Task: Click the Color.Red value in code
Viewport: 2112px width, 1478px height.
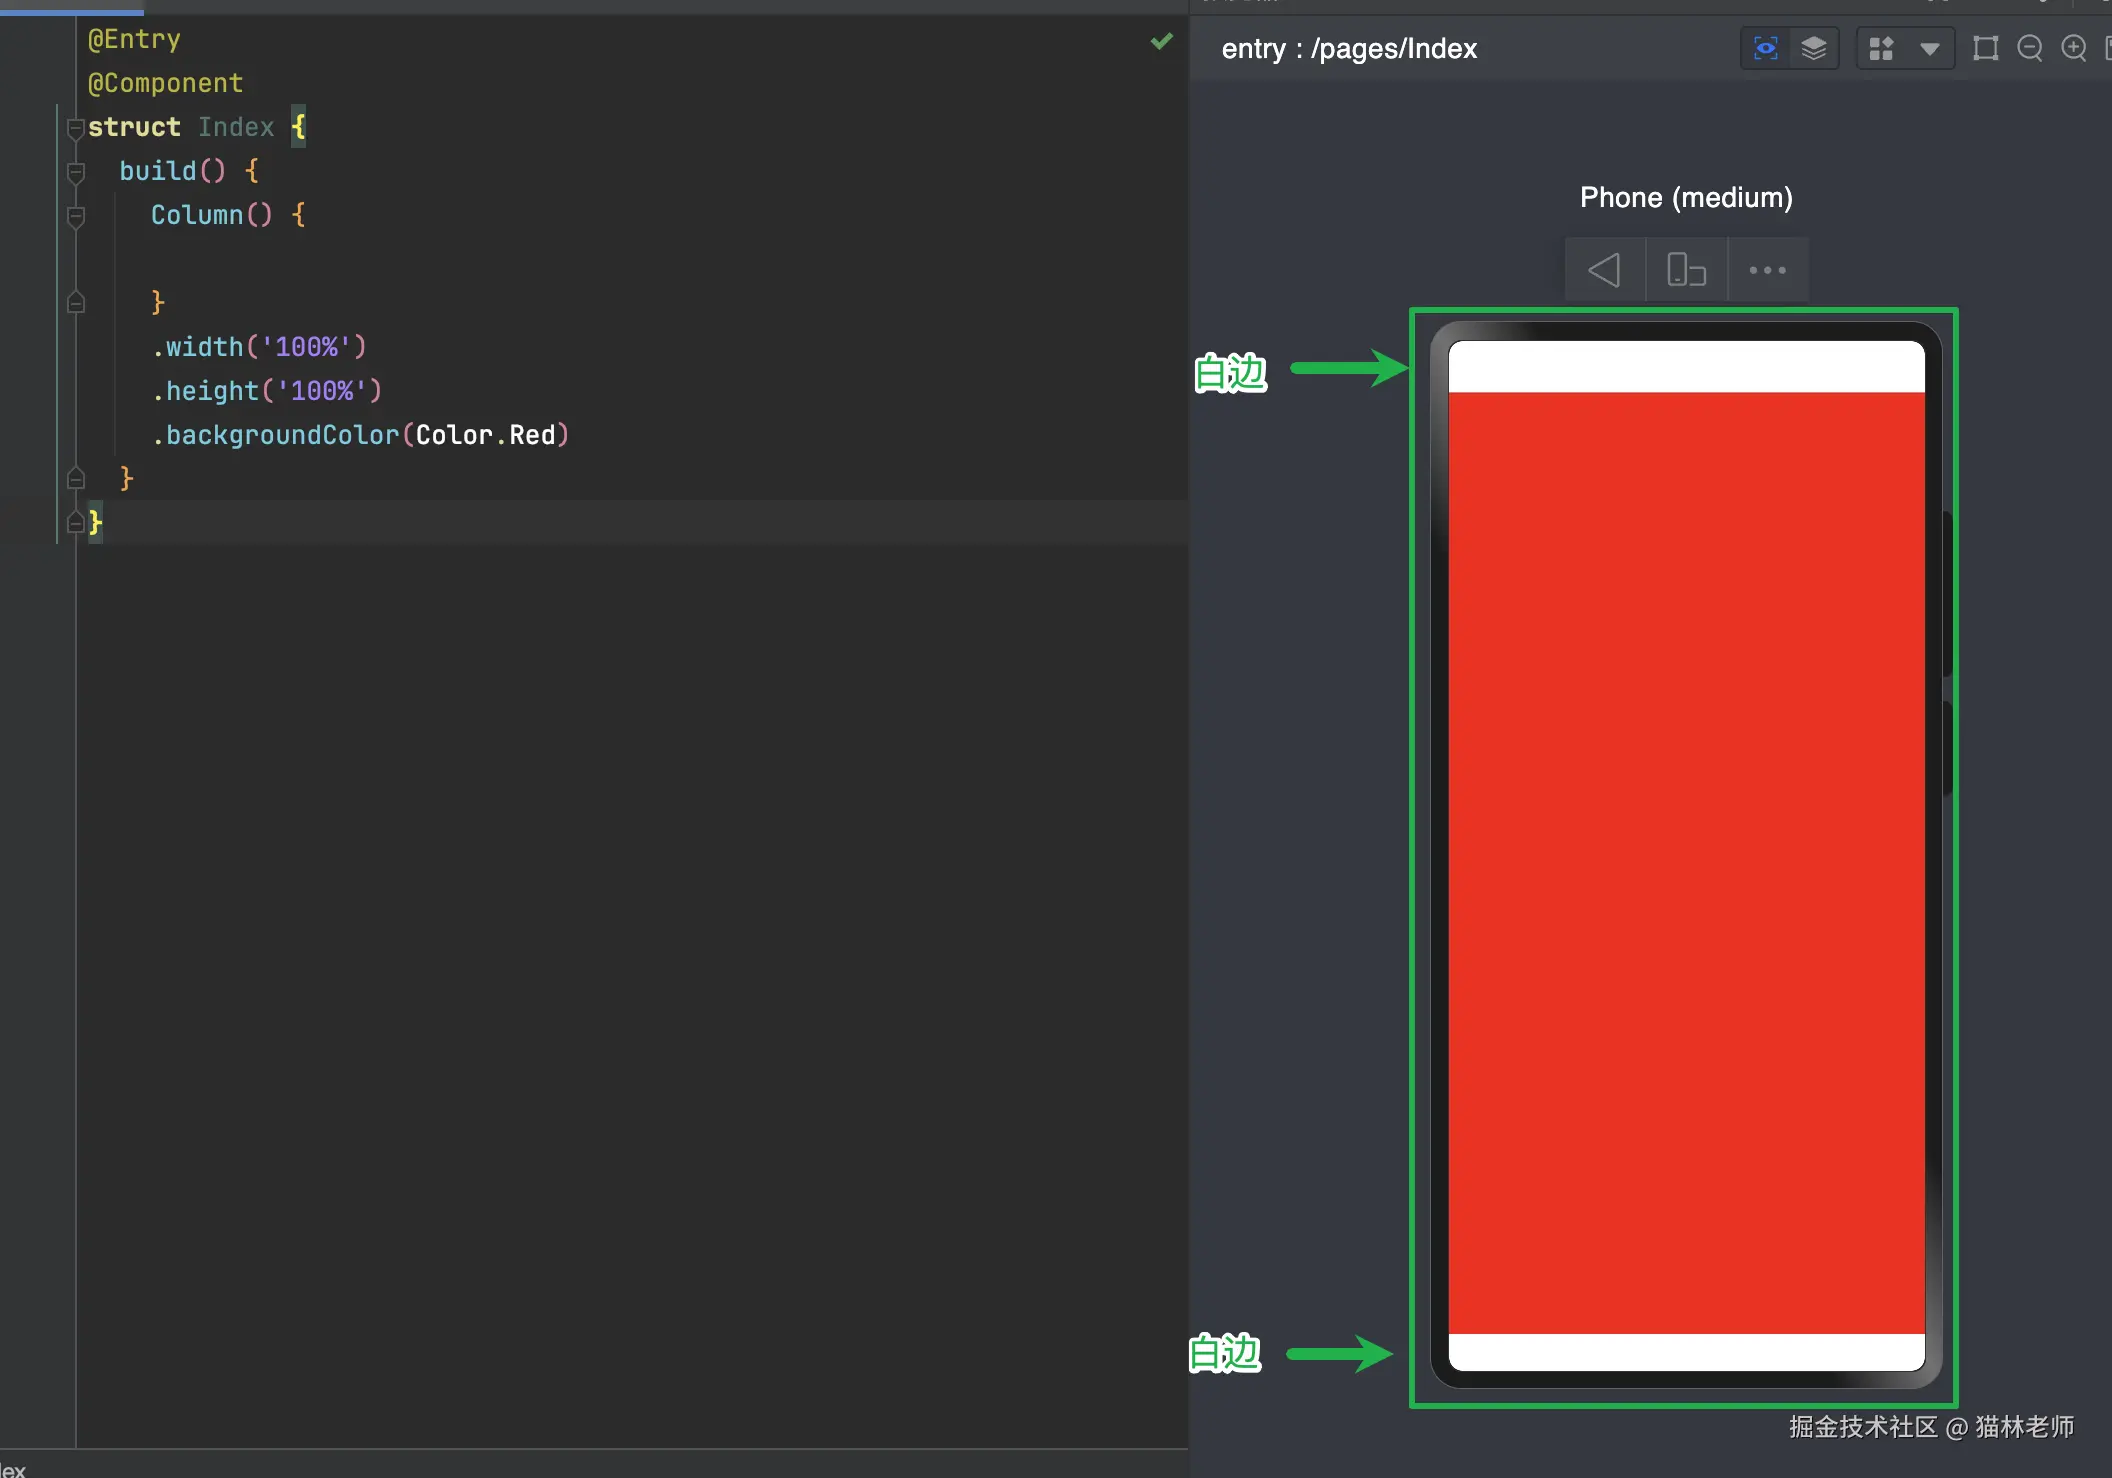Action: [484, 435]
